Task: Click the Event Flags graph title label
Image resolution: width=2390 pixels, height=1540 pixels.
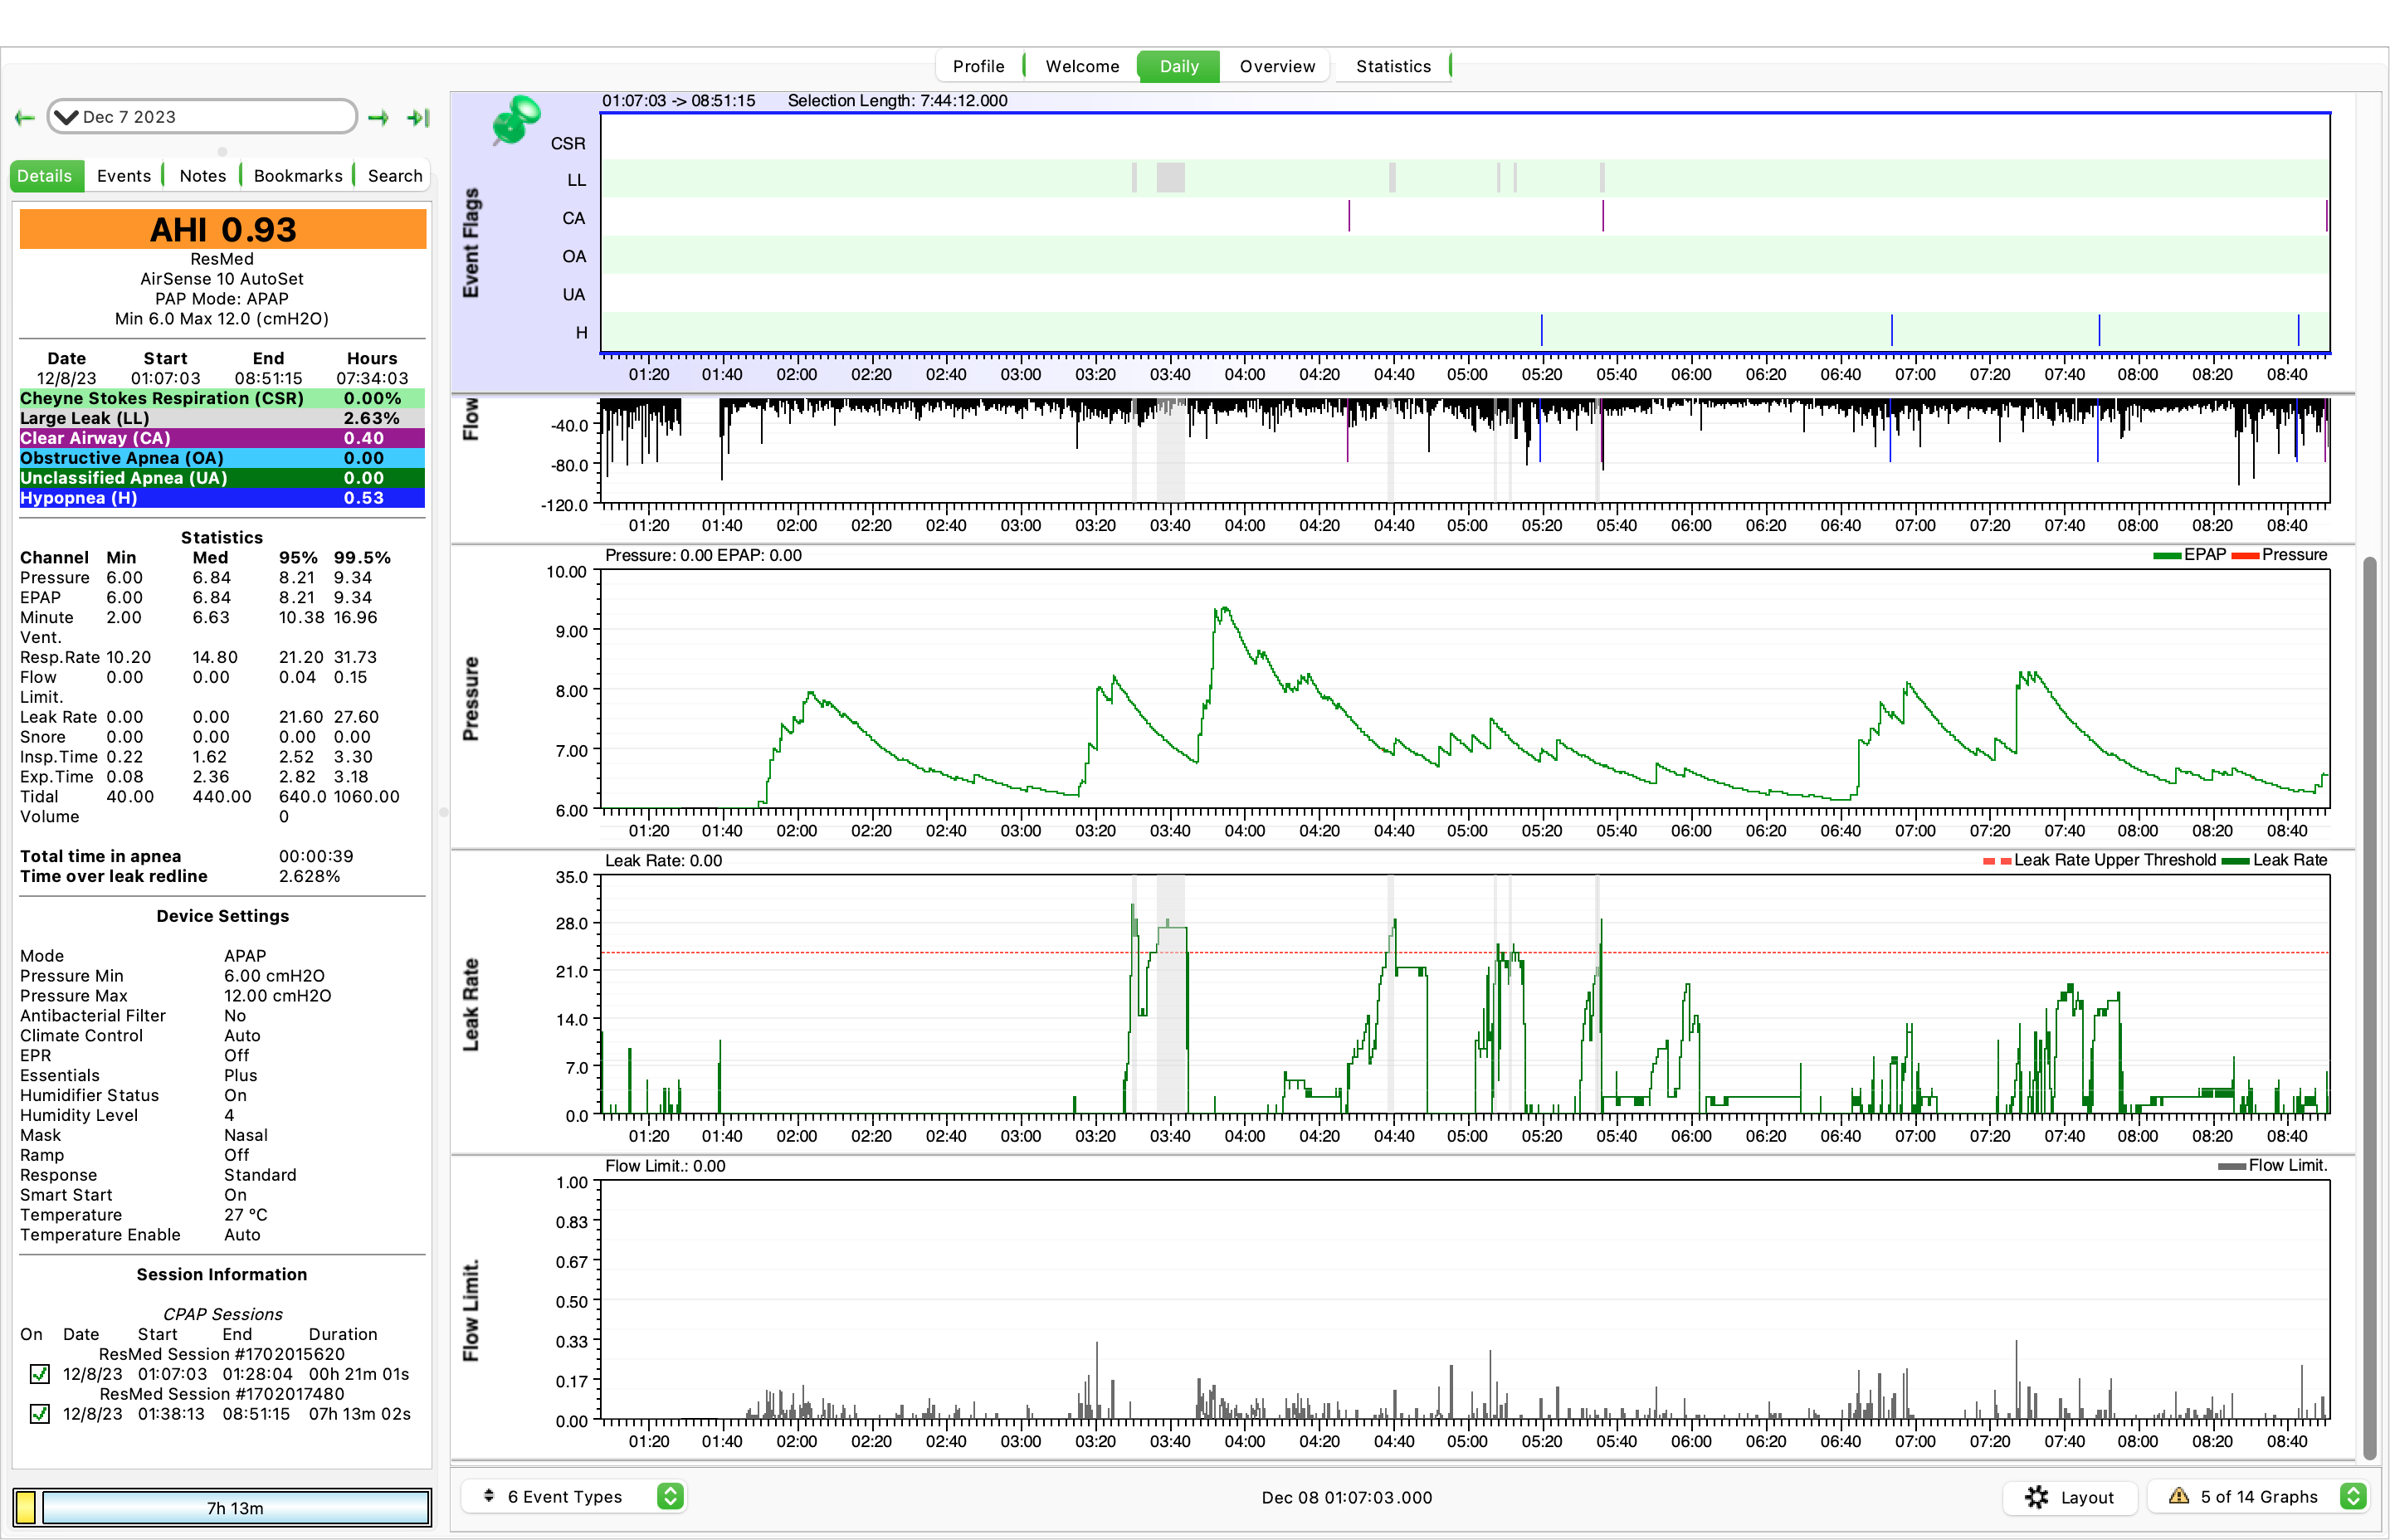Action: tap(471, 243)
